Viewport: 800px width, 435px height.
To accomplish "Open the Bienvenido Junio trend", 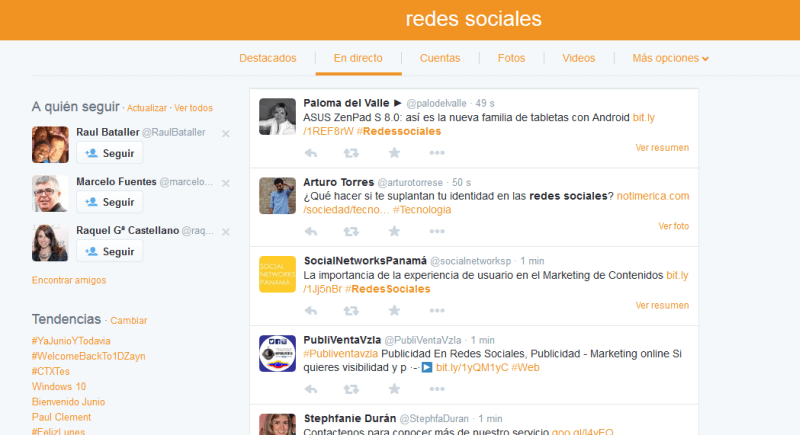I will point(68,402).
